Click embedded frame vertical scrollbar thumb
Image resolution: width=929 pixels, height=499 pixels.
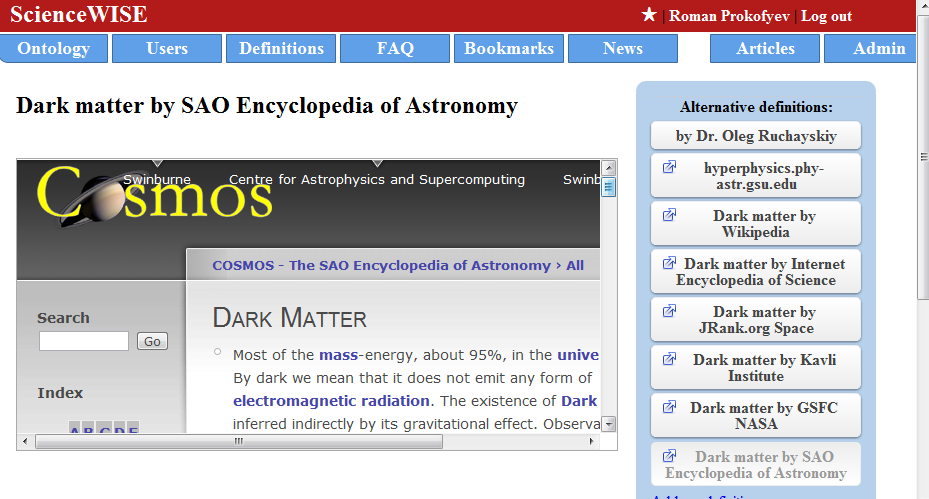[x=608, y=188]
